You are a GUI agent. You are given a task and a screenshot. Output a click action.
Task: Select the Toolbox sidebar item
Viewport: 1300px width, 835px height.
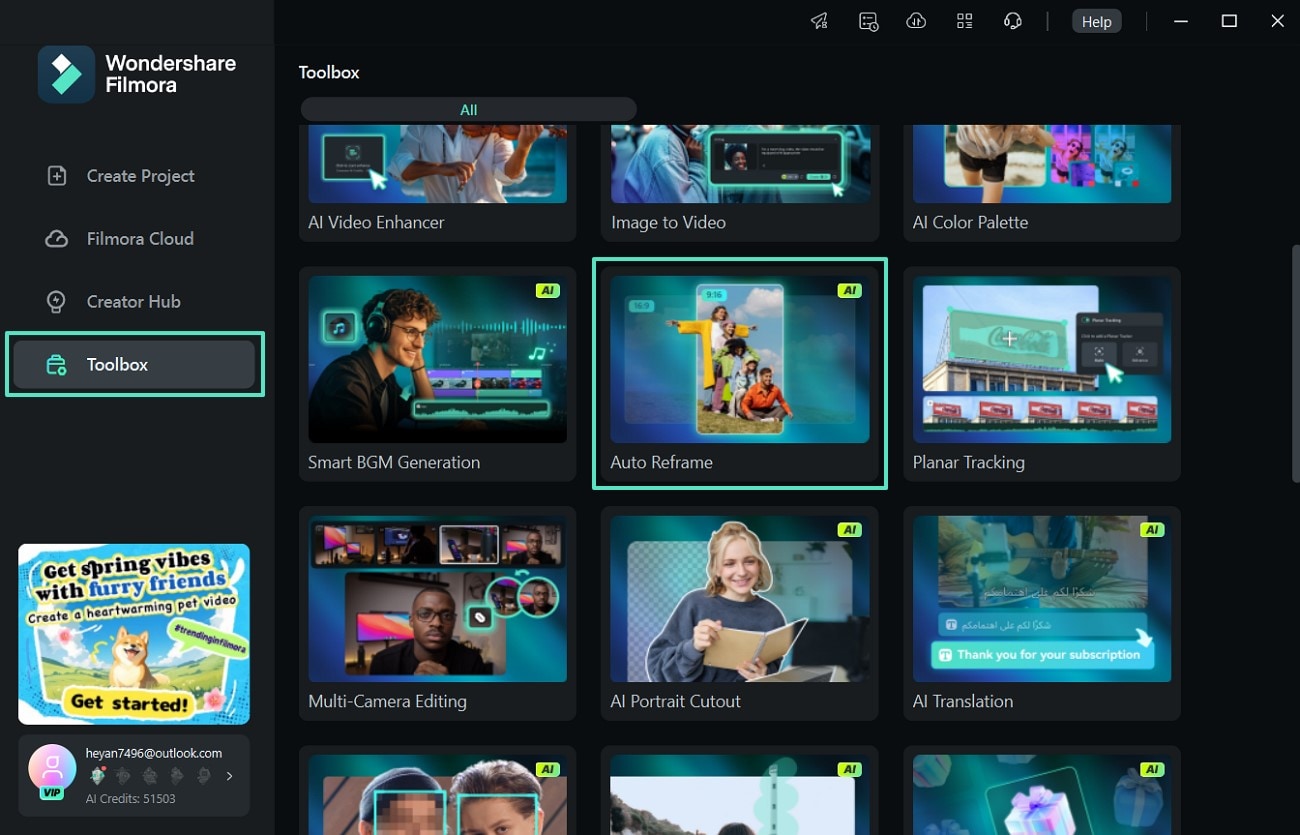(x=134, y=365)
